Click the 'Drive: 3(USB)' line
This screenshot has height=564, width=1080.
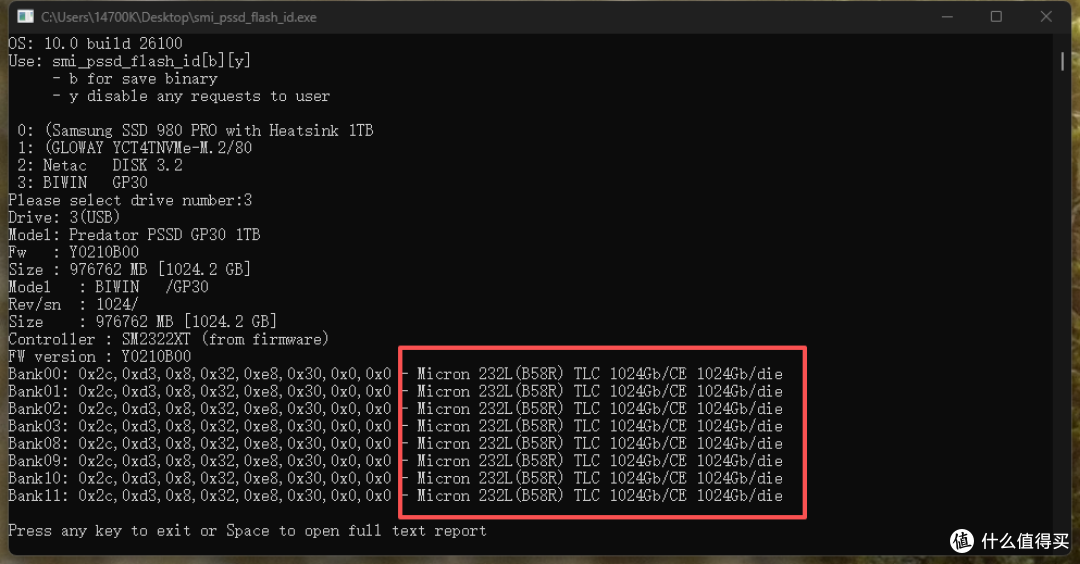coord(64,217)
